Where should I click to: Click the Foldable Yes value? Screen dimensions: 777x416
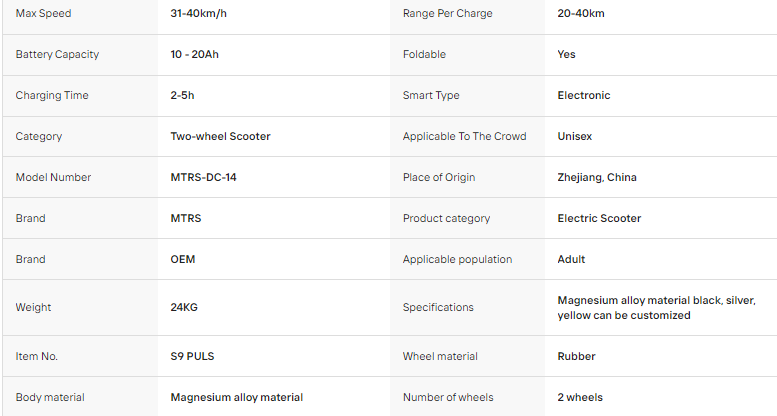point(566,55)
